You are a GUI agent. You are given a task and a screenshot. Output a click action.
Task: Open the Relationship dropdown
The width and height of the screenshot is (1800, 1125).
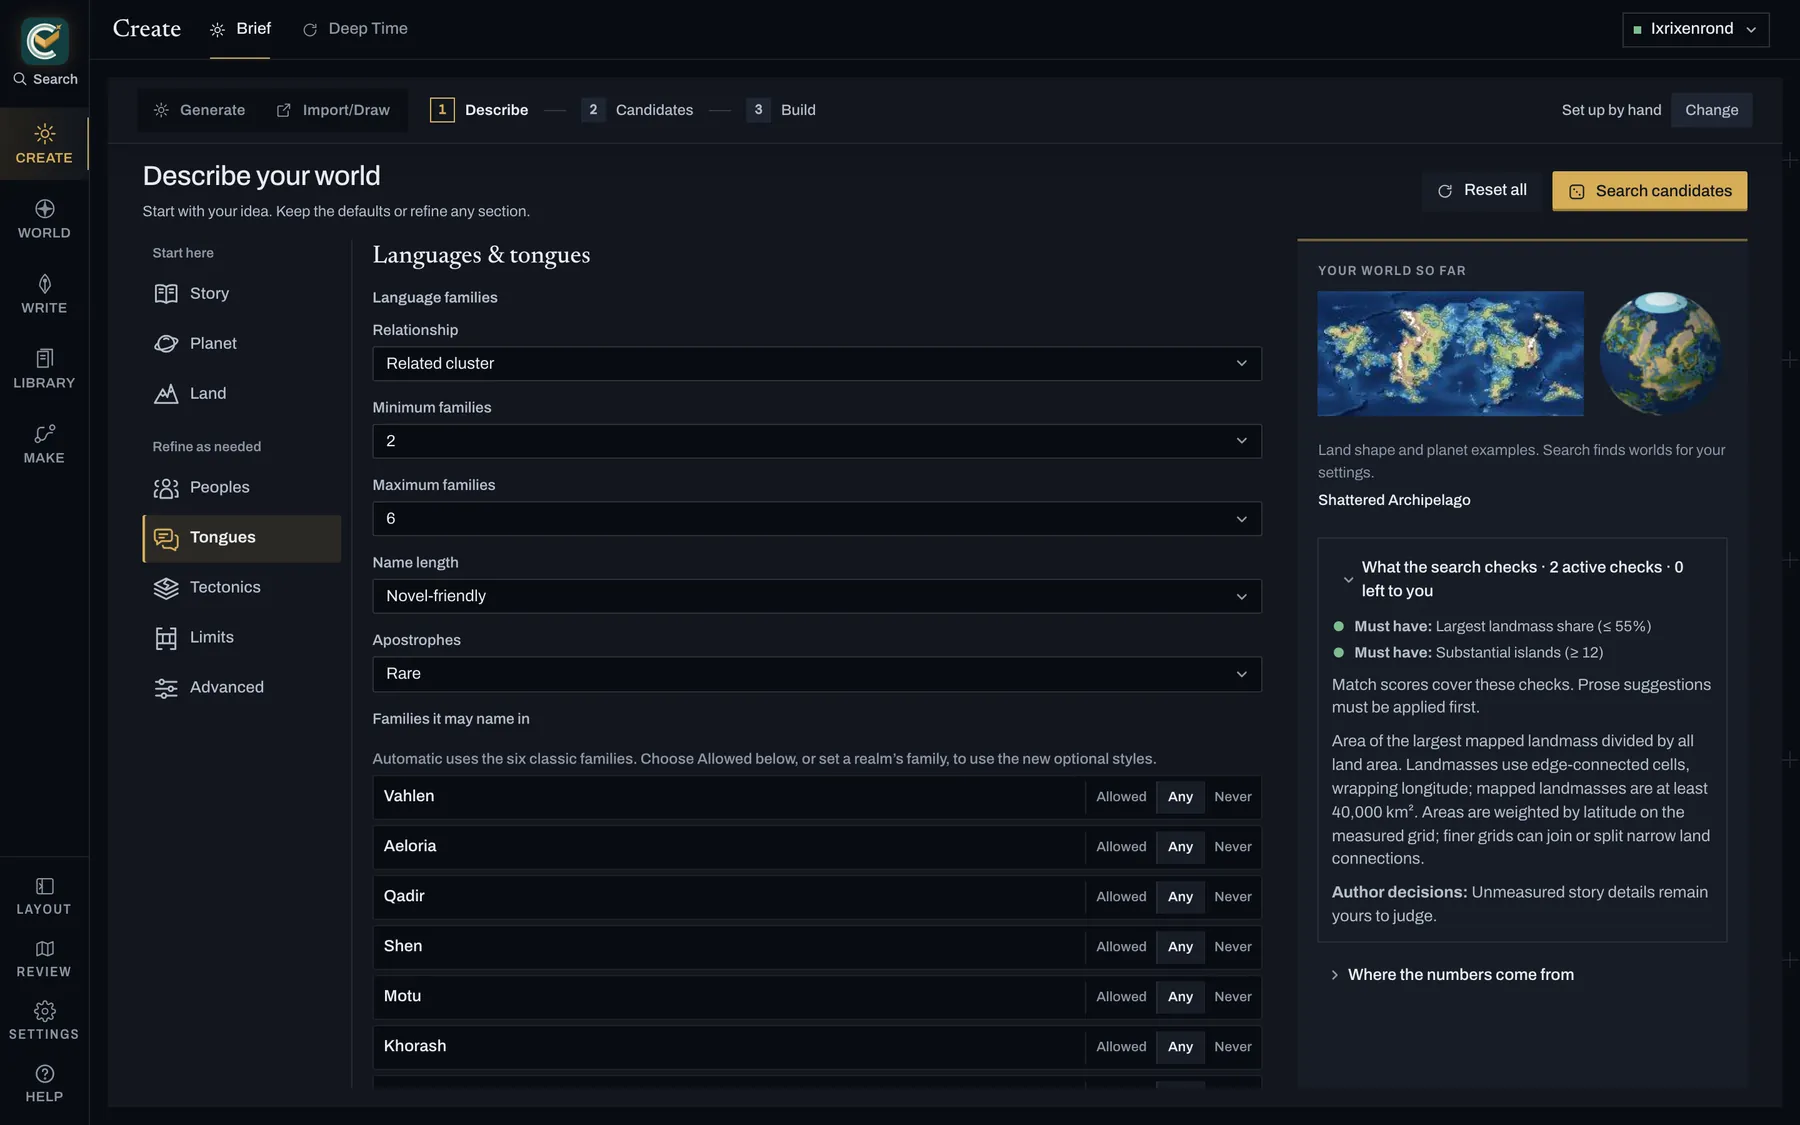click(817, 364)
